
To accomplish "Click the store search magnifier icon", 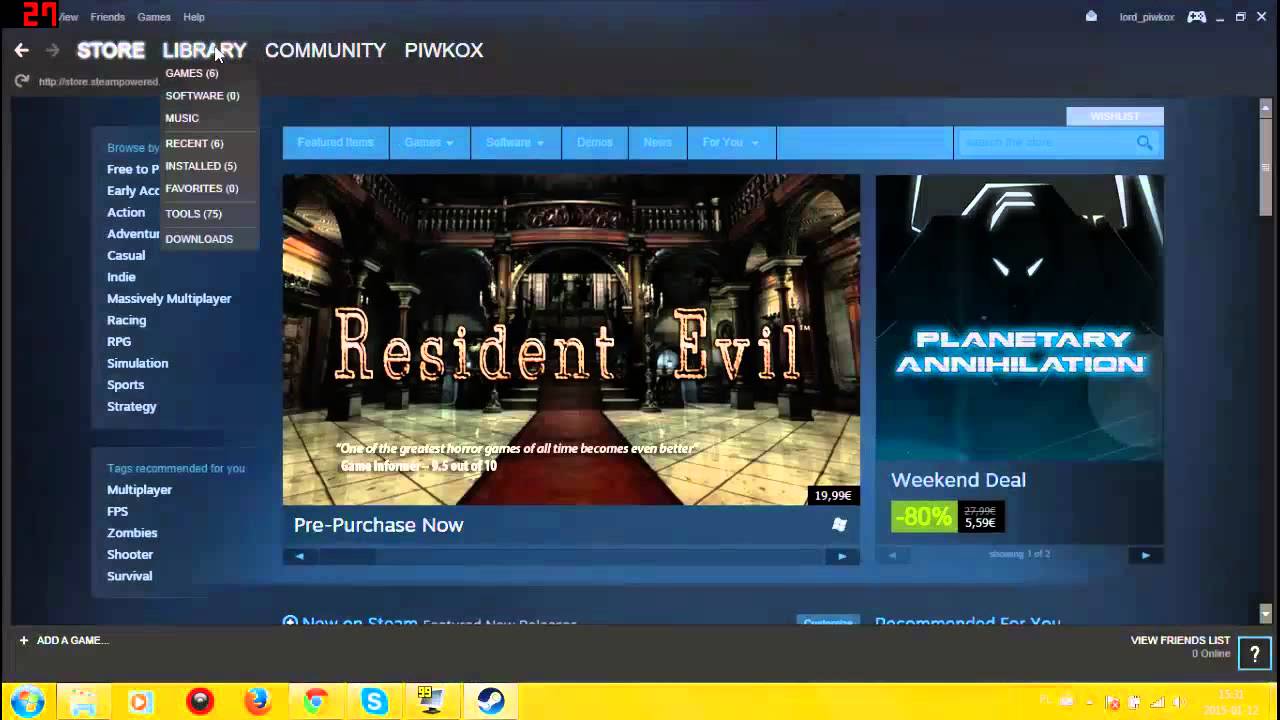I will (1145, 143).
